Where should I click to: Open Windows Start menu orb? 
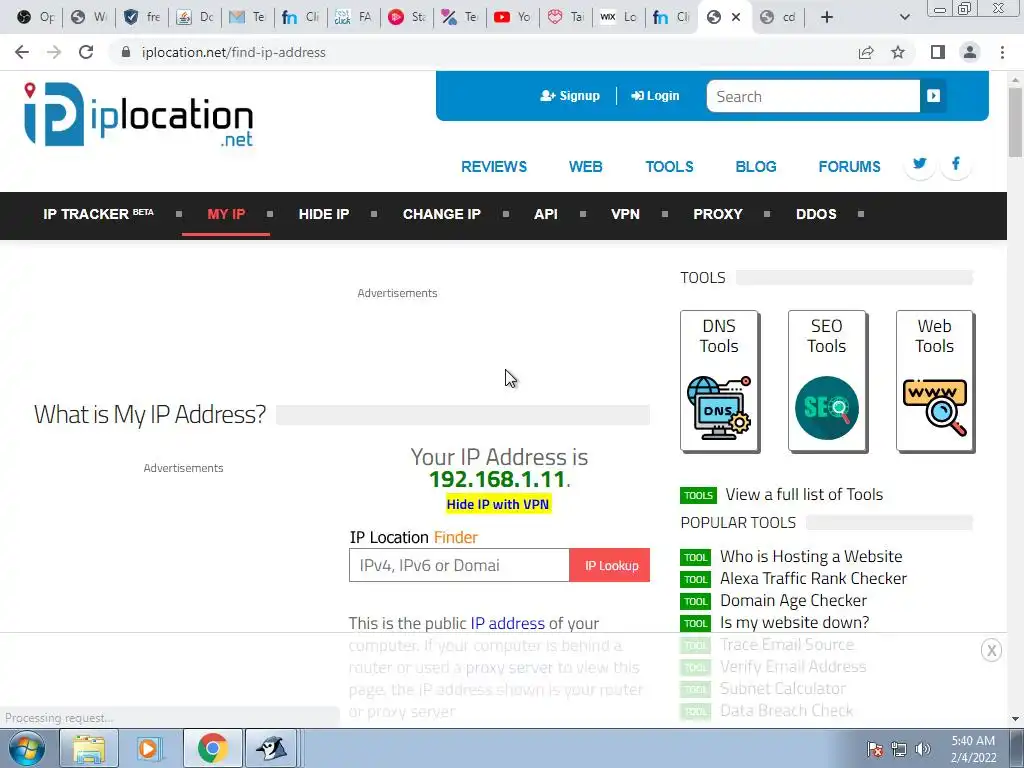tap(26, 748)
